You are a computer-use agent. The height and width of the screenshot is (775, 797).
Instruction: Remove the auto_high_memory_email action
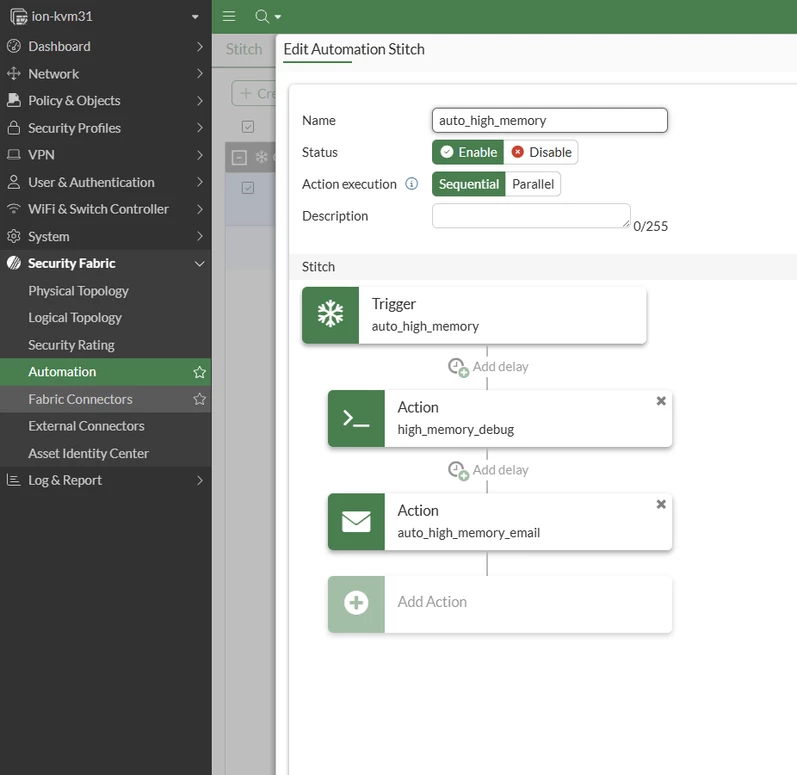pyautogui.click(x=661, y=504)
